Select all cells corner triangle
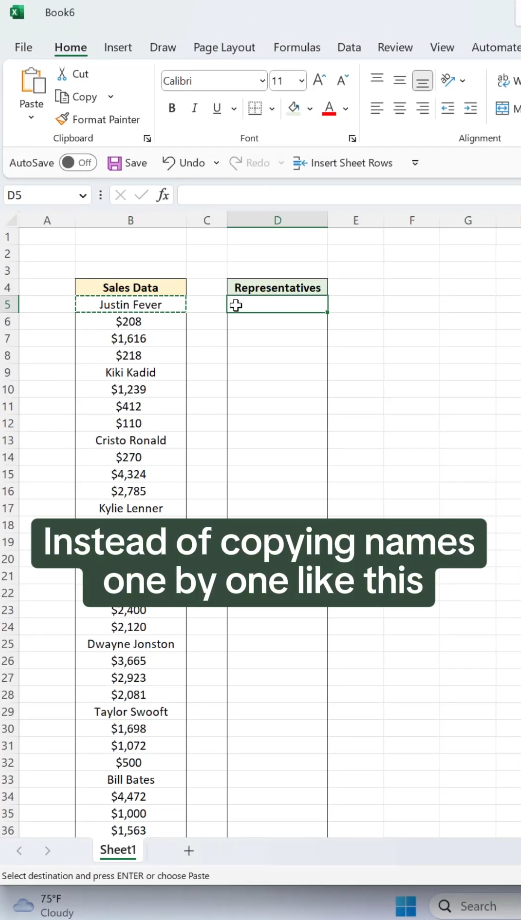The image size is (521, 920). tap(11, 221)
